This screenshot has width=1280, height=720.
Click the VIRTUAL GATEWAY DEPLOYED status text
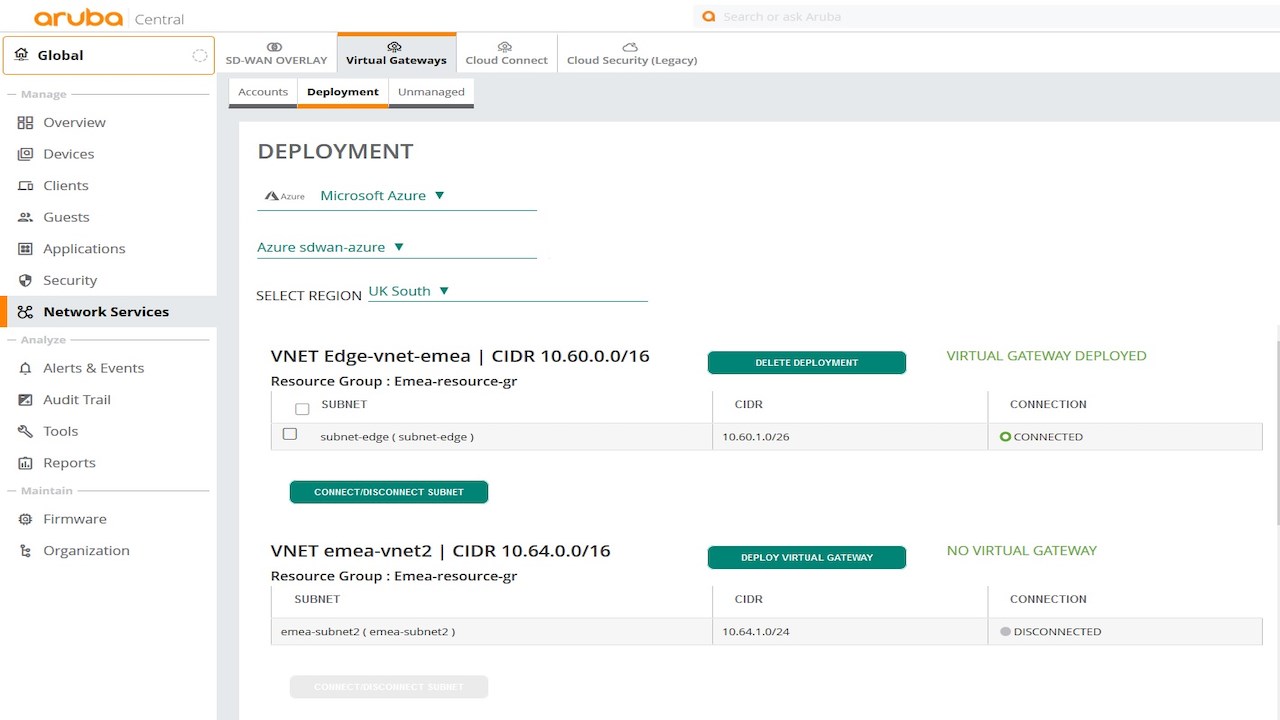pyautogui.click(x=1046, y=356)
